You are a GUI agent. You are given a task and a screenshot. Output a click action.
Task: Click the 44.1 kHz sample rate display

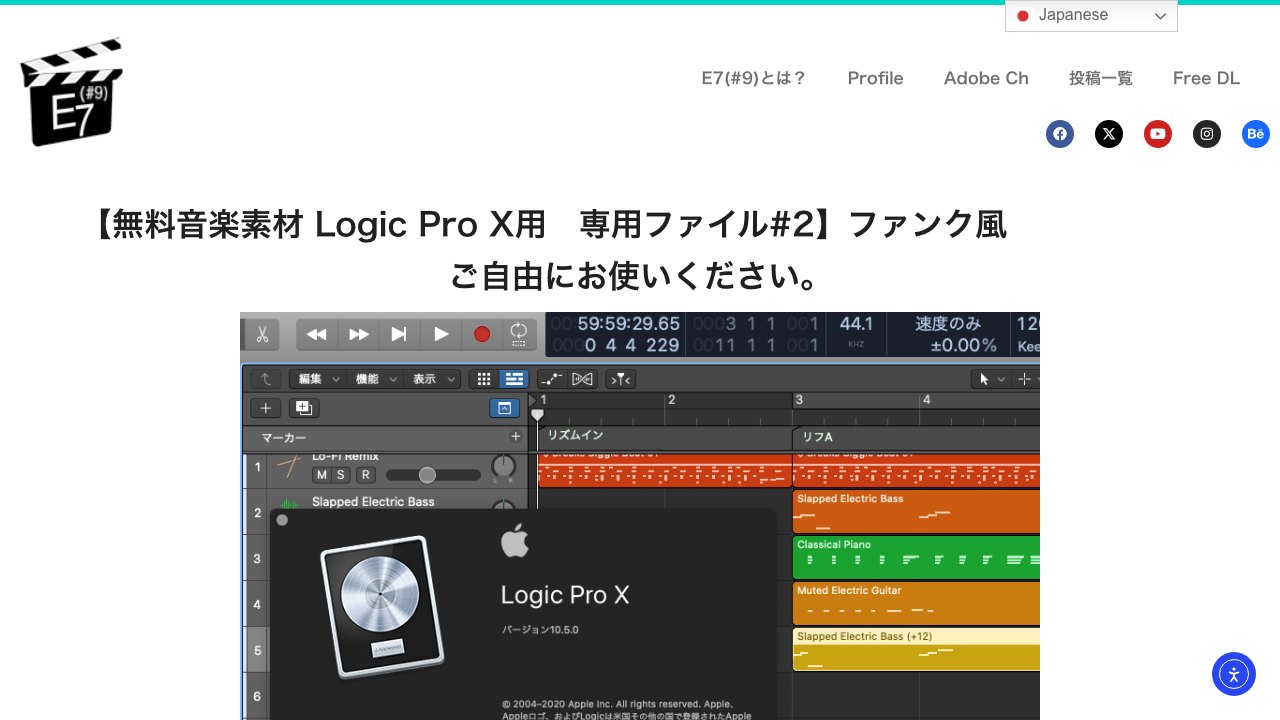click(856, 329)
